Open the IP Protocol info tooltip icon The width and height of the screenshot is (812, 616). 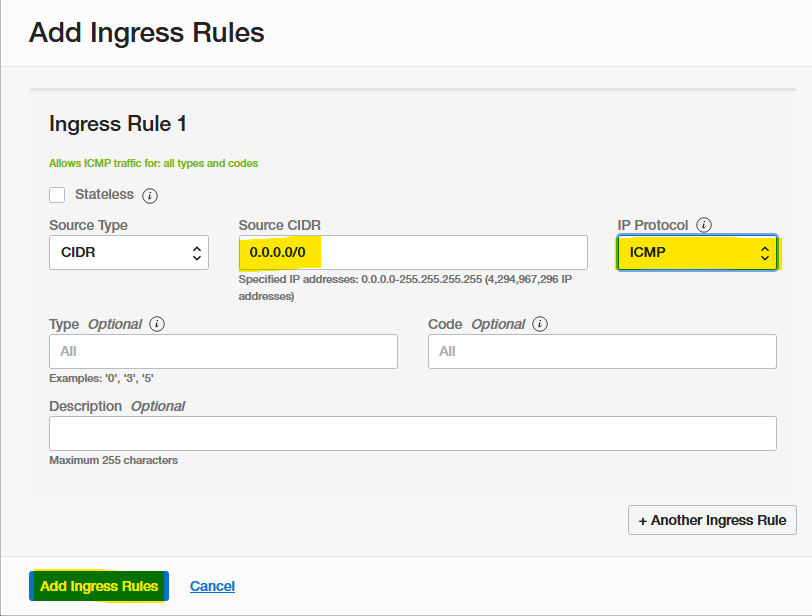[704, 225]
